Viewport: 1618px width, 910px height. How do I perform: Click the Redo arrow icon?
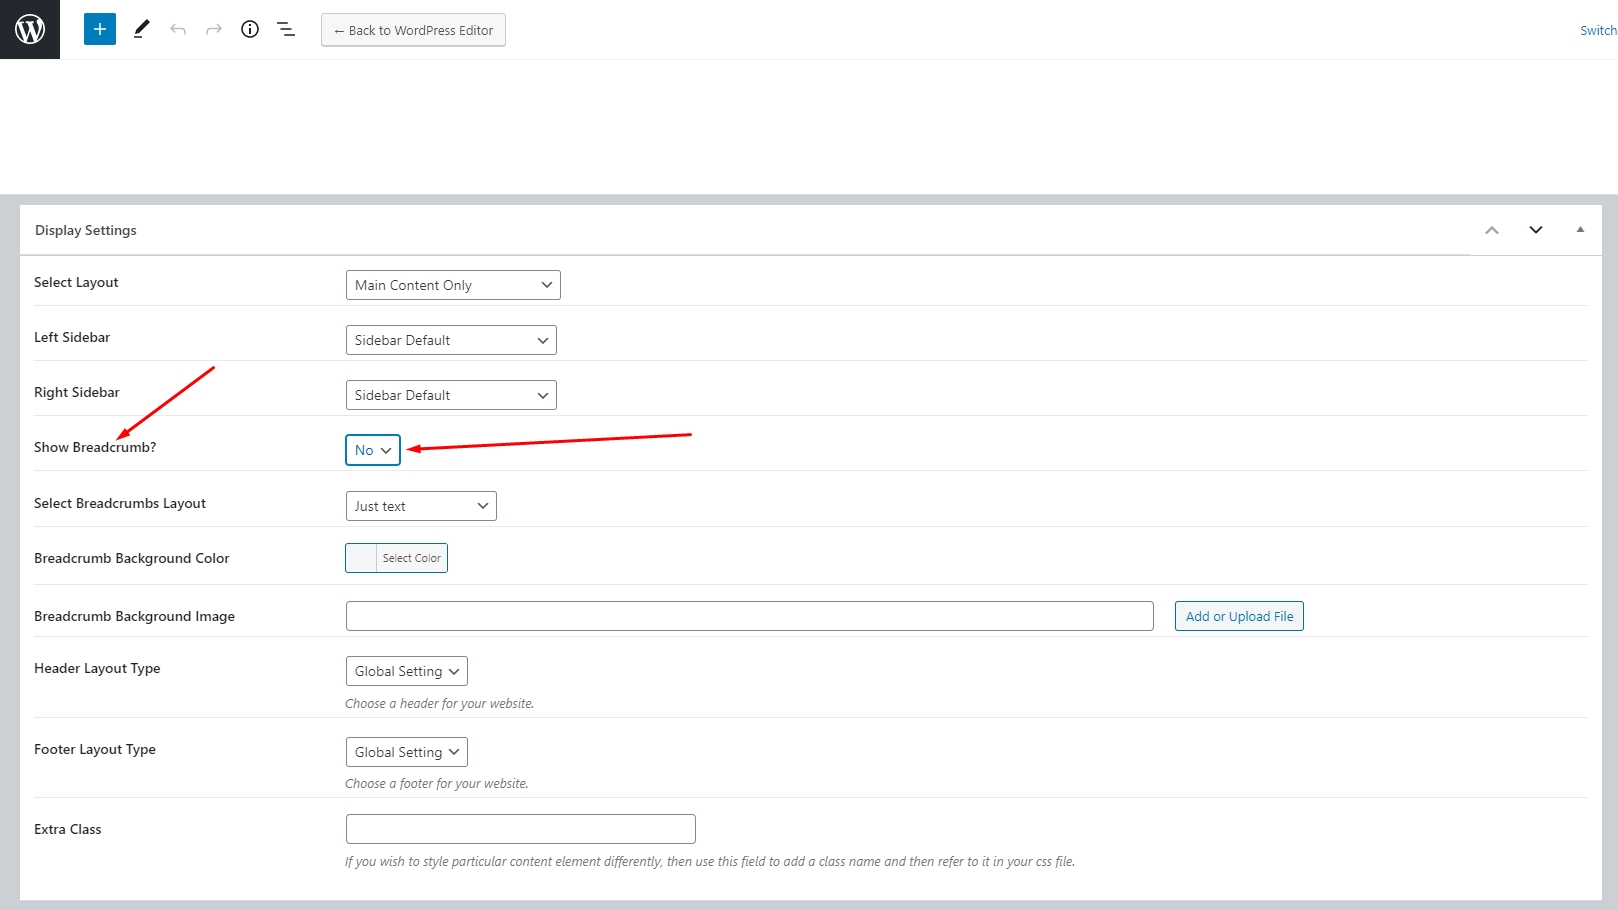pos(214,30)
